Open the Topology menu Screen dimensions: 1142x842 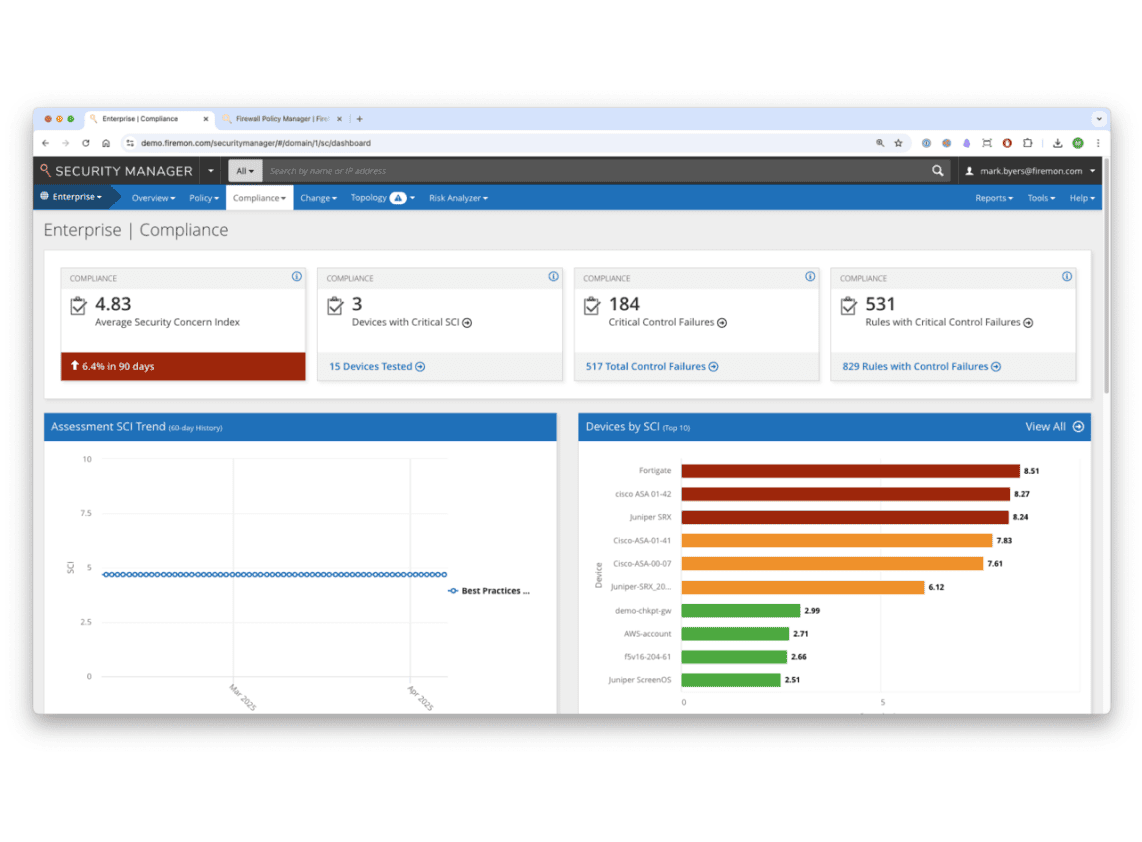coord(382,198)
